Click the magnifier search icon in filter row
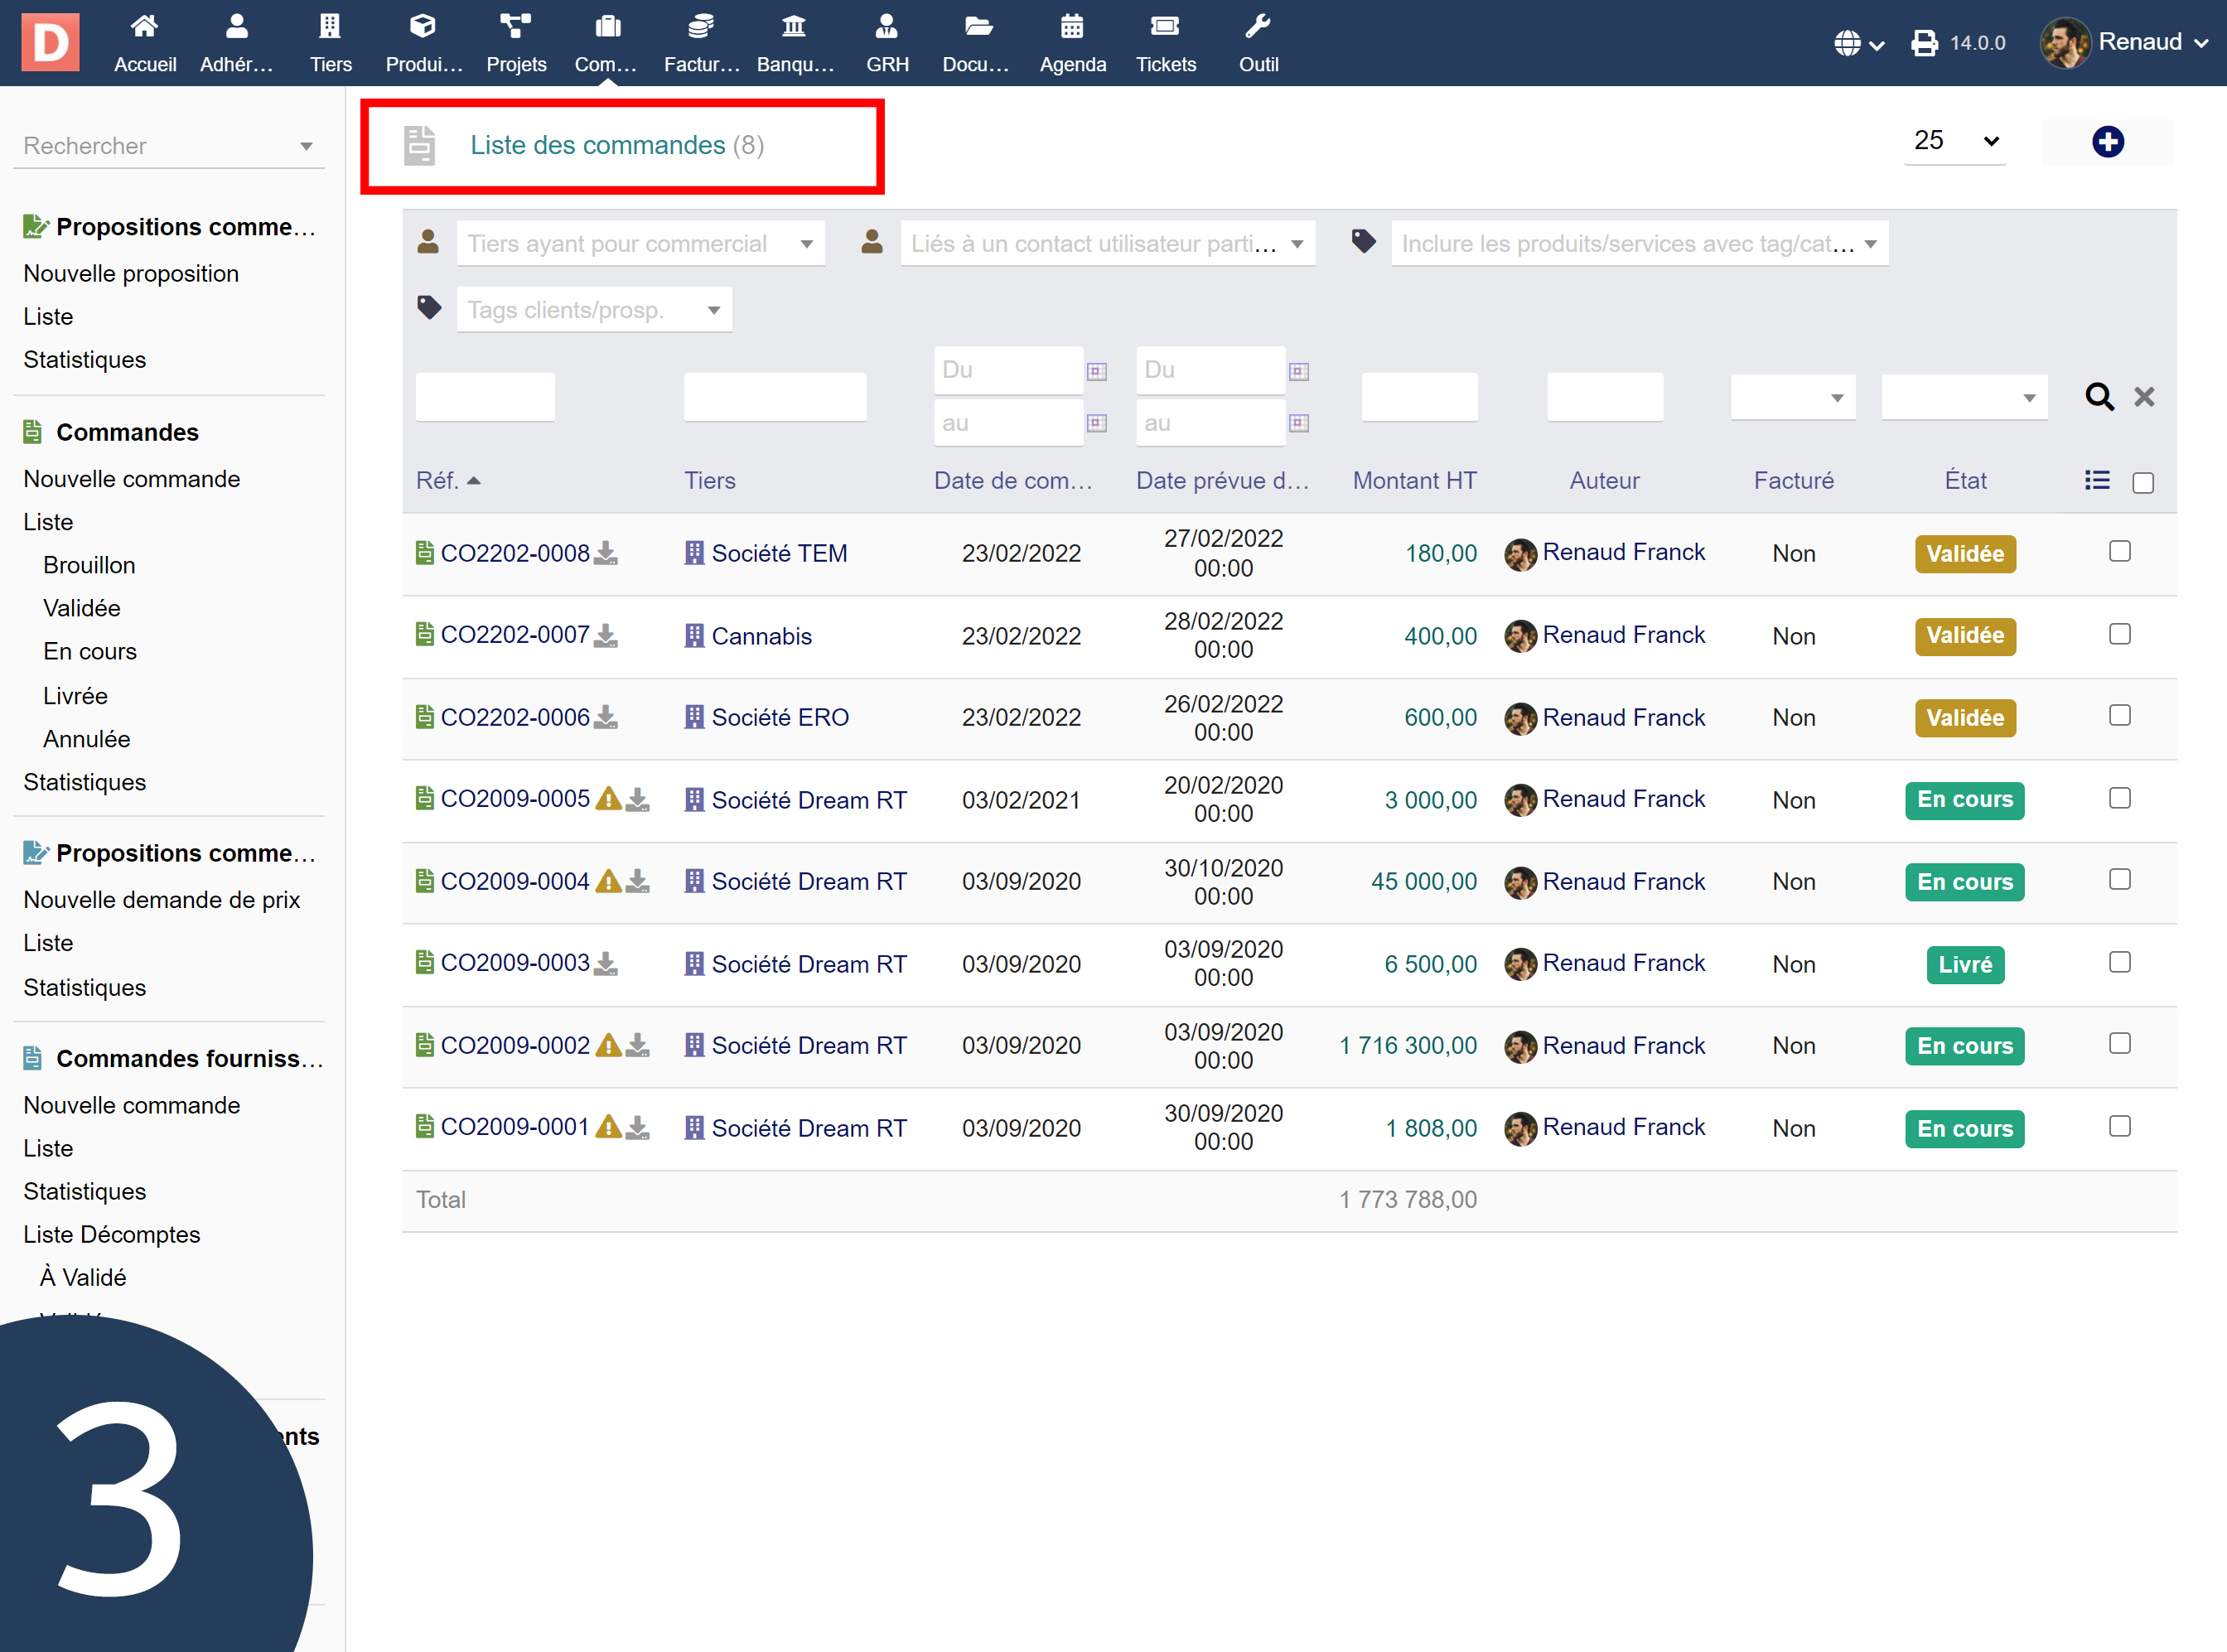 tap(2099, 397)
